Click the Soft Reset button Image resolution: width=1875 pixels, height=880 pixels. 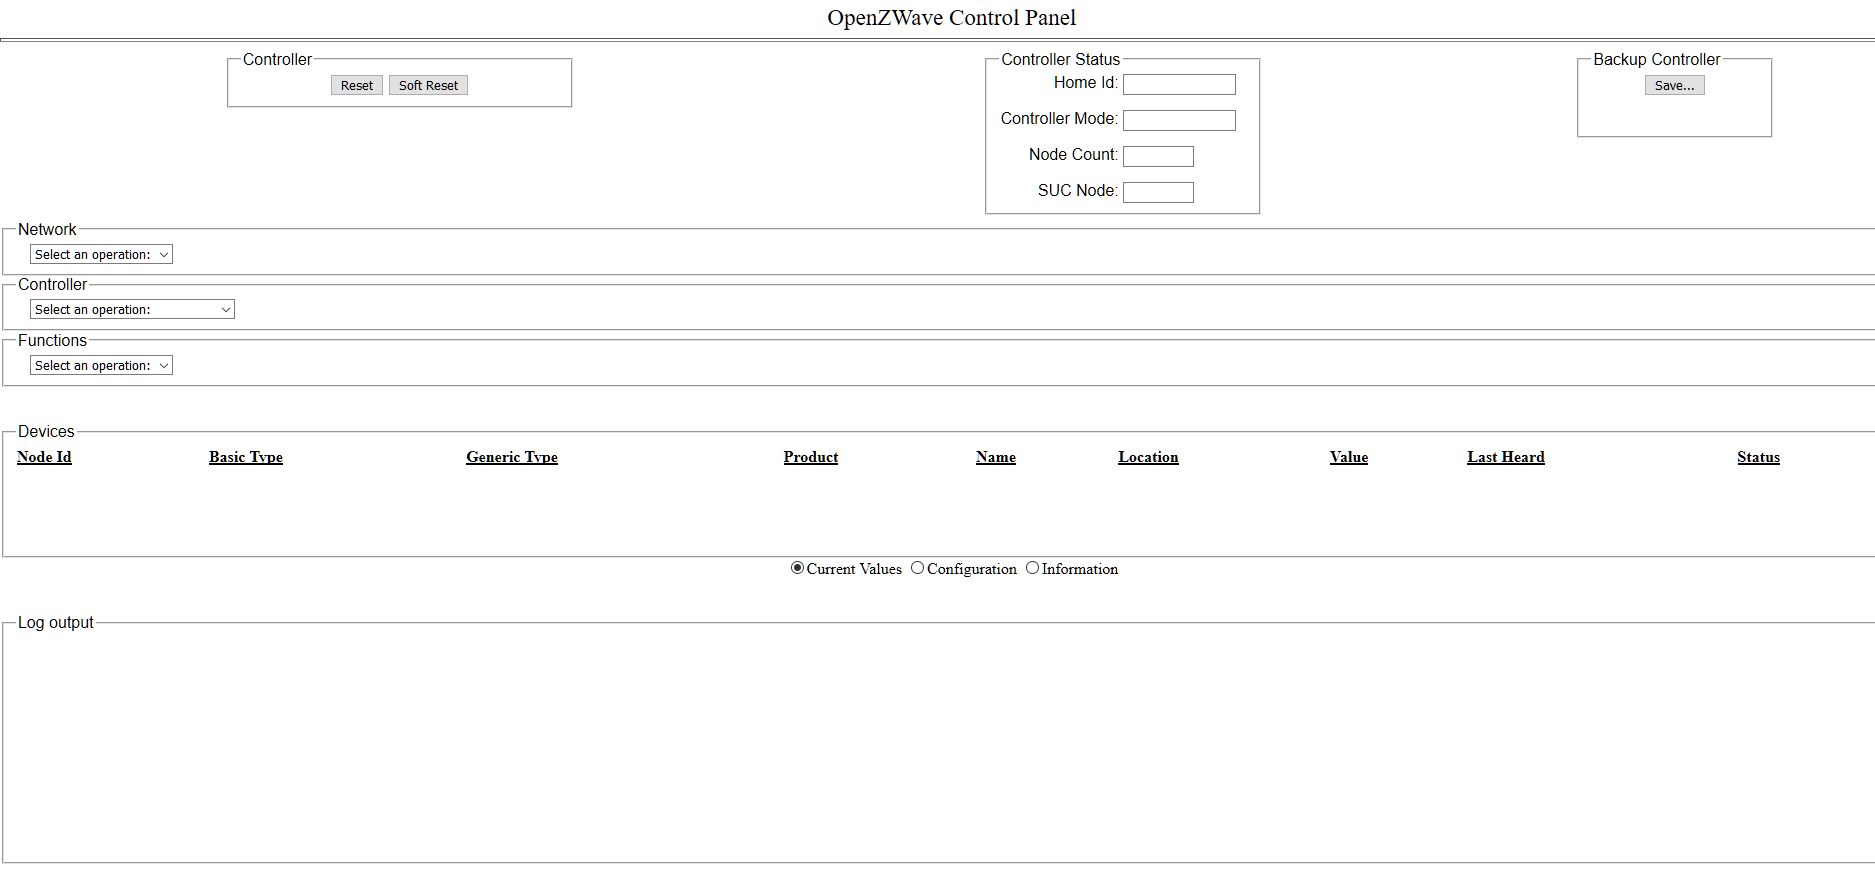click(x=428, y=86)
